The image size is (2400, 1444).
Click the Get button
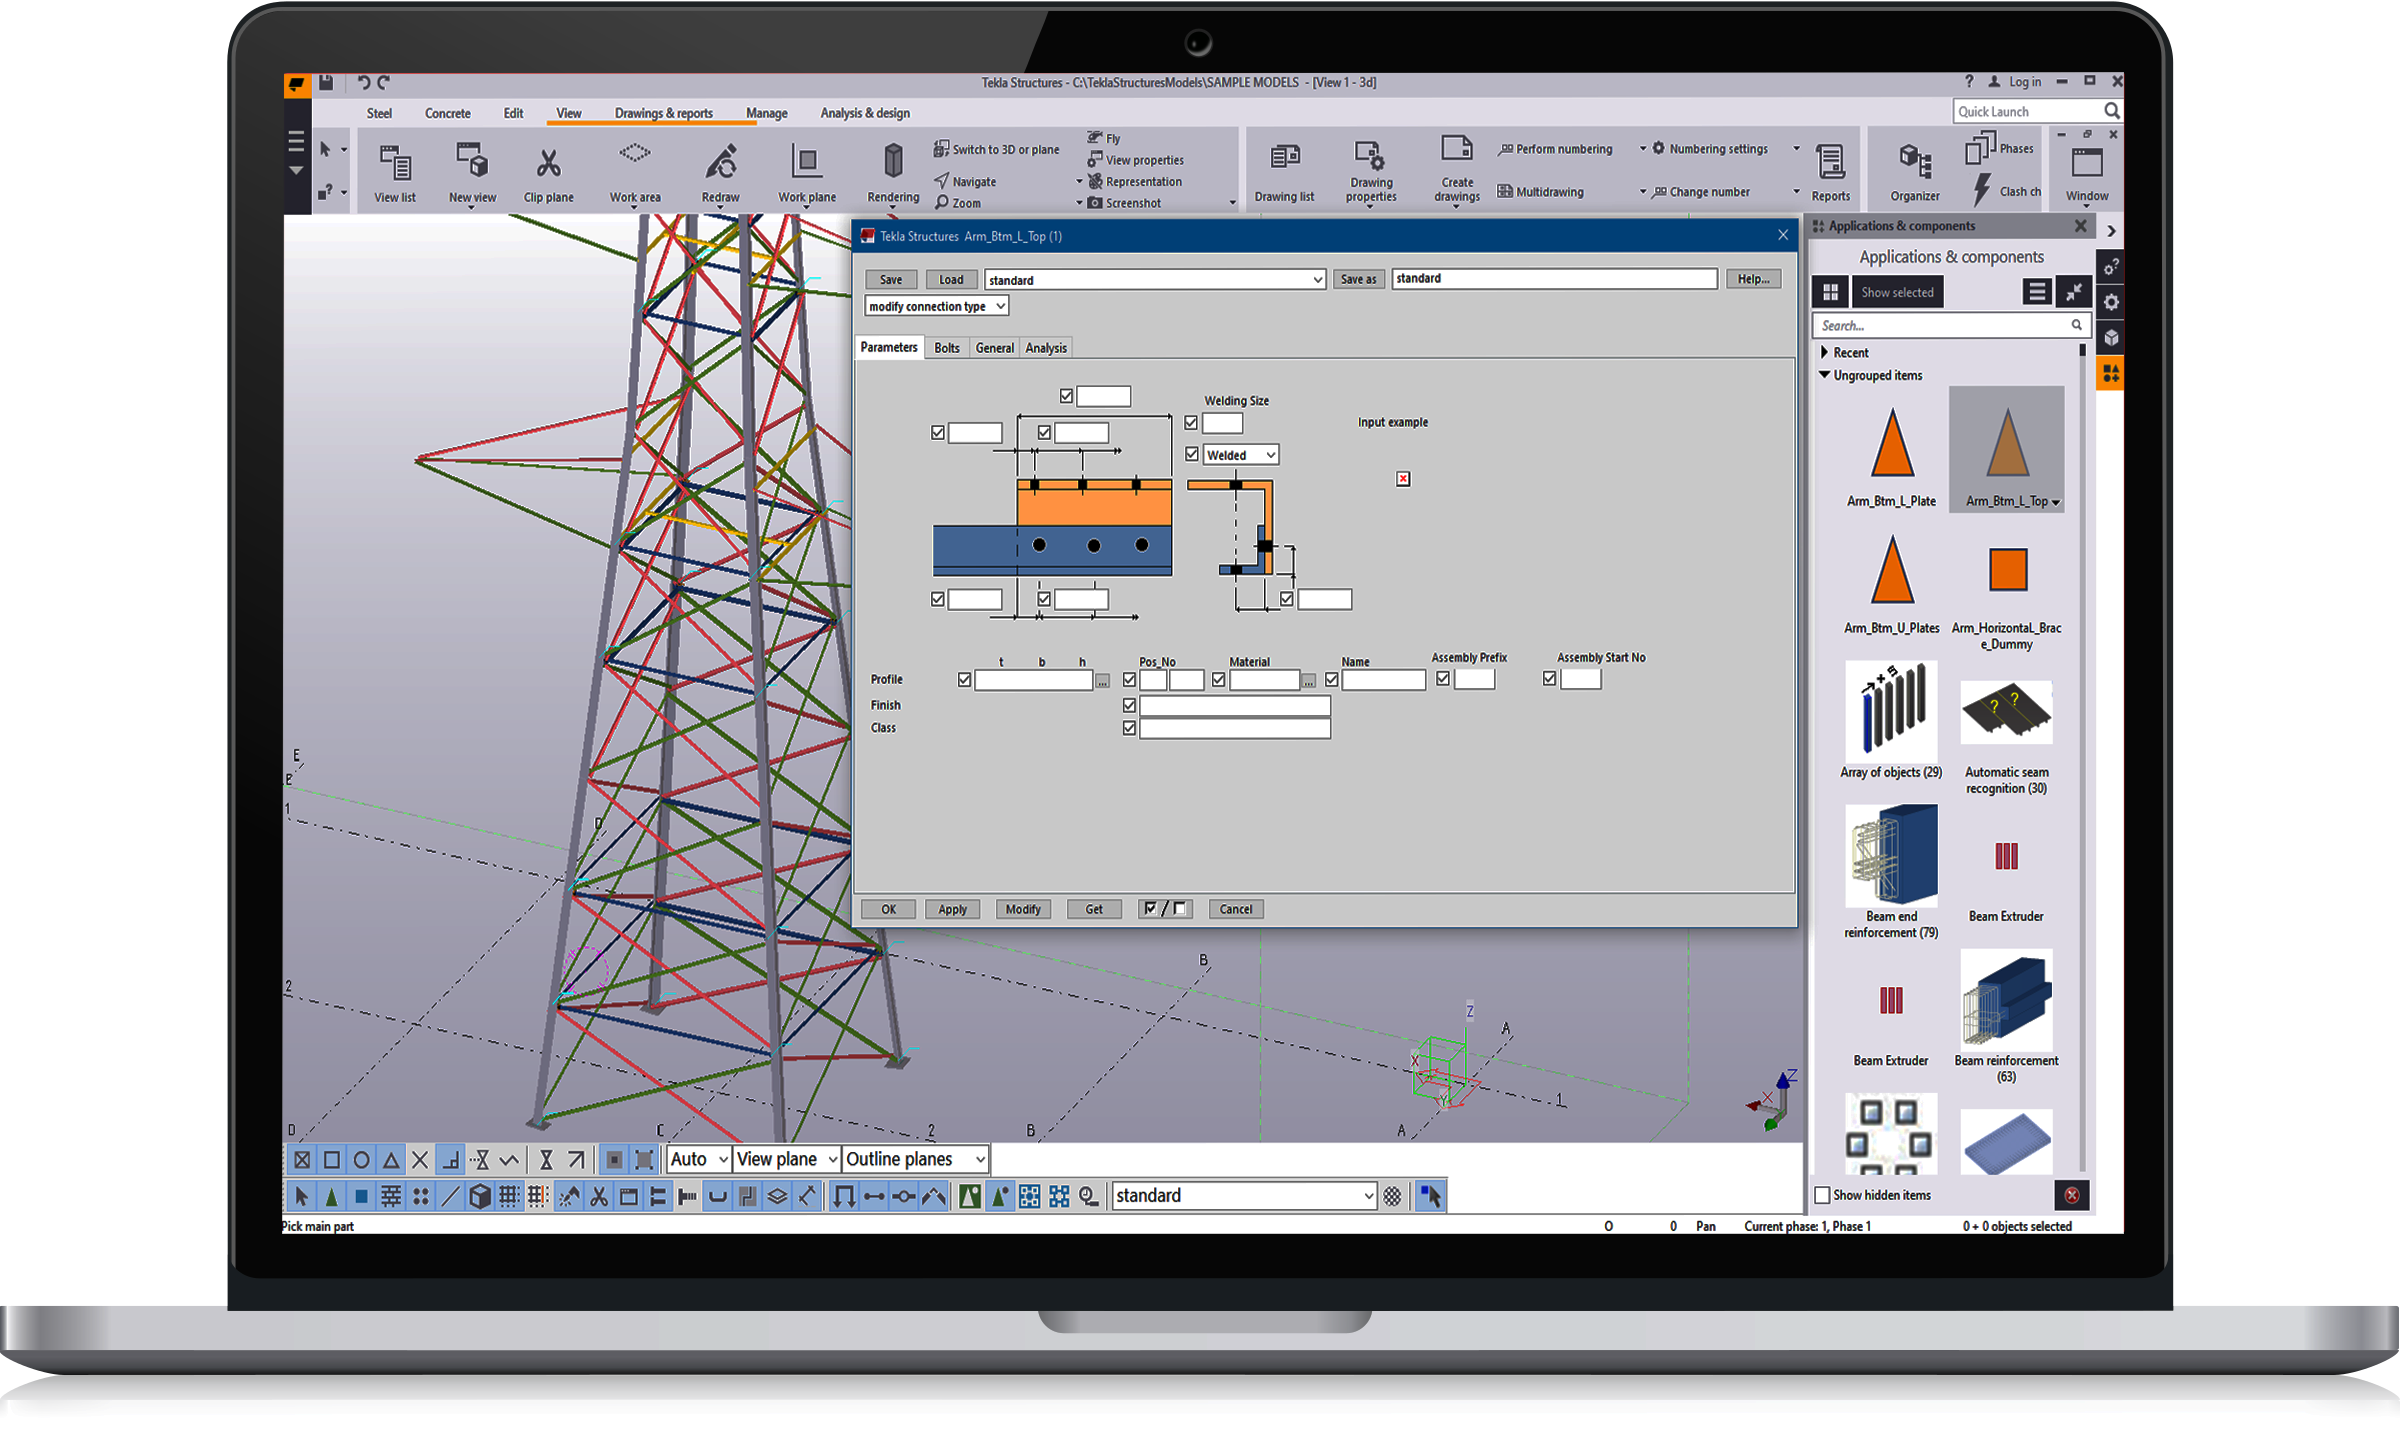click(1094, 909)
